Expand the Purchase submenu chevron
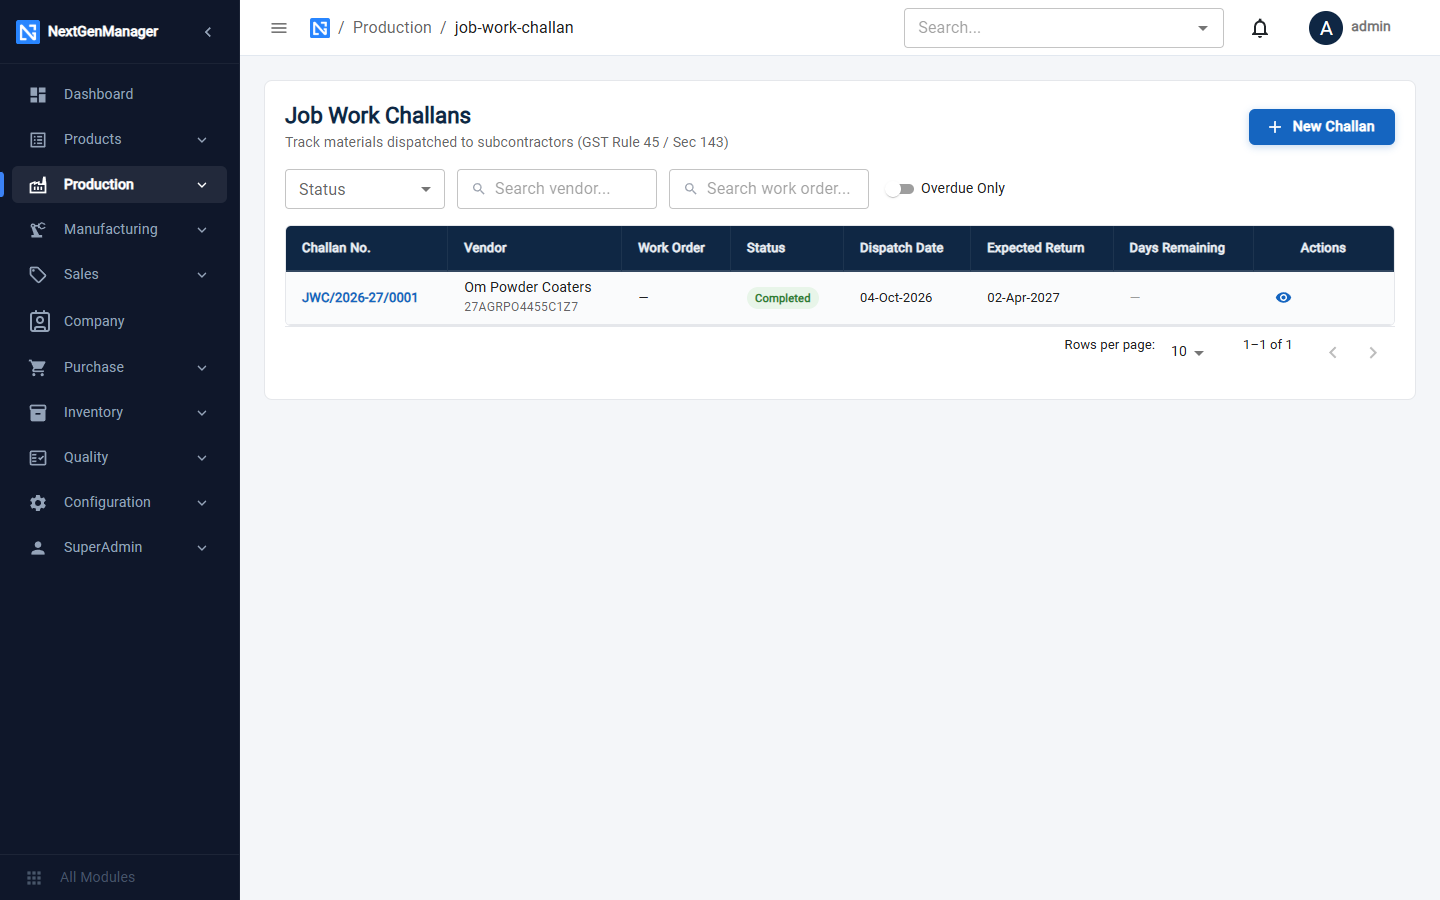The image size is (1440, 900). (x=202, y=368)
